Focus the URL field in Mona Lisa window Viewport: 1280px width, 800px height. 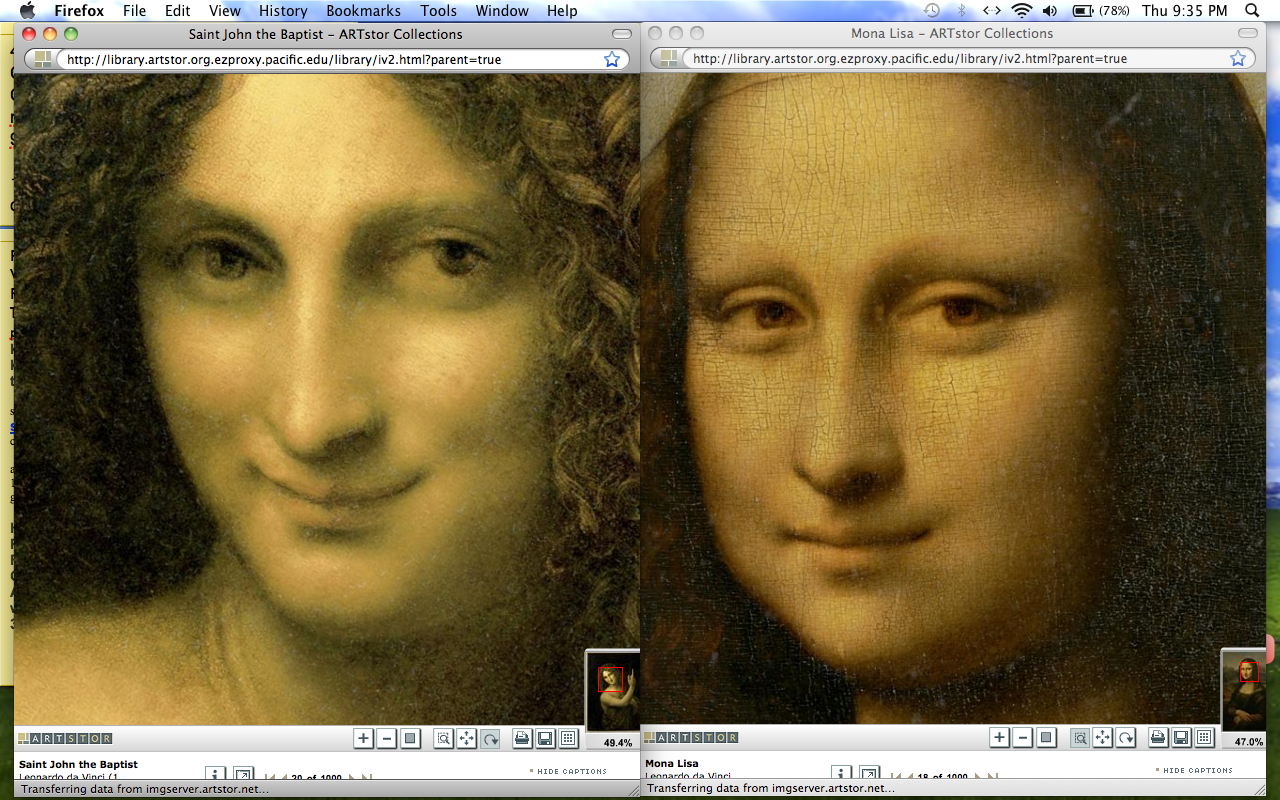coord(952,59)
